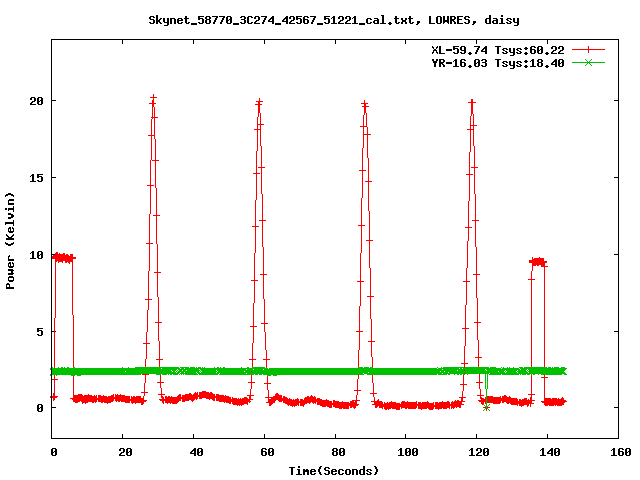Click the Power (Kelvin) axis label
This screenshot has width=640, height=480.
pyautogui.click(x=10, y=241)
